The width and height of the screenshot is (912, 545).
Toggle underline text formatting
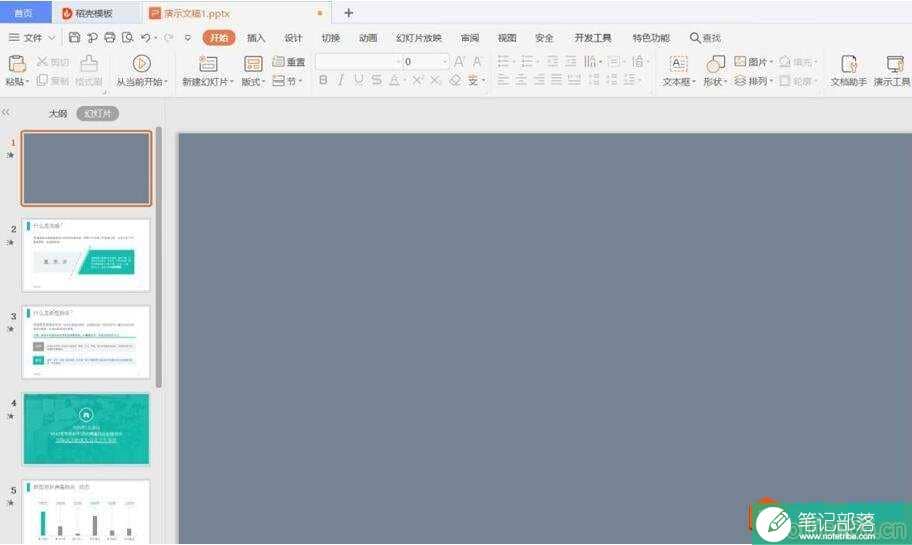click(358, 80)
